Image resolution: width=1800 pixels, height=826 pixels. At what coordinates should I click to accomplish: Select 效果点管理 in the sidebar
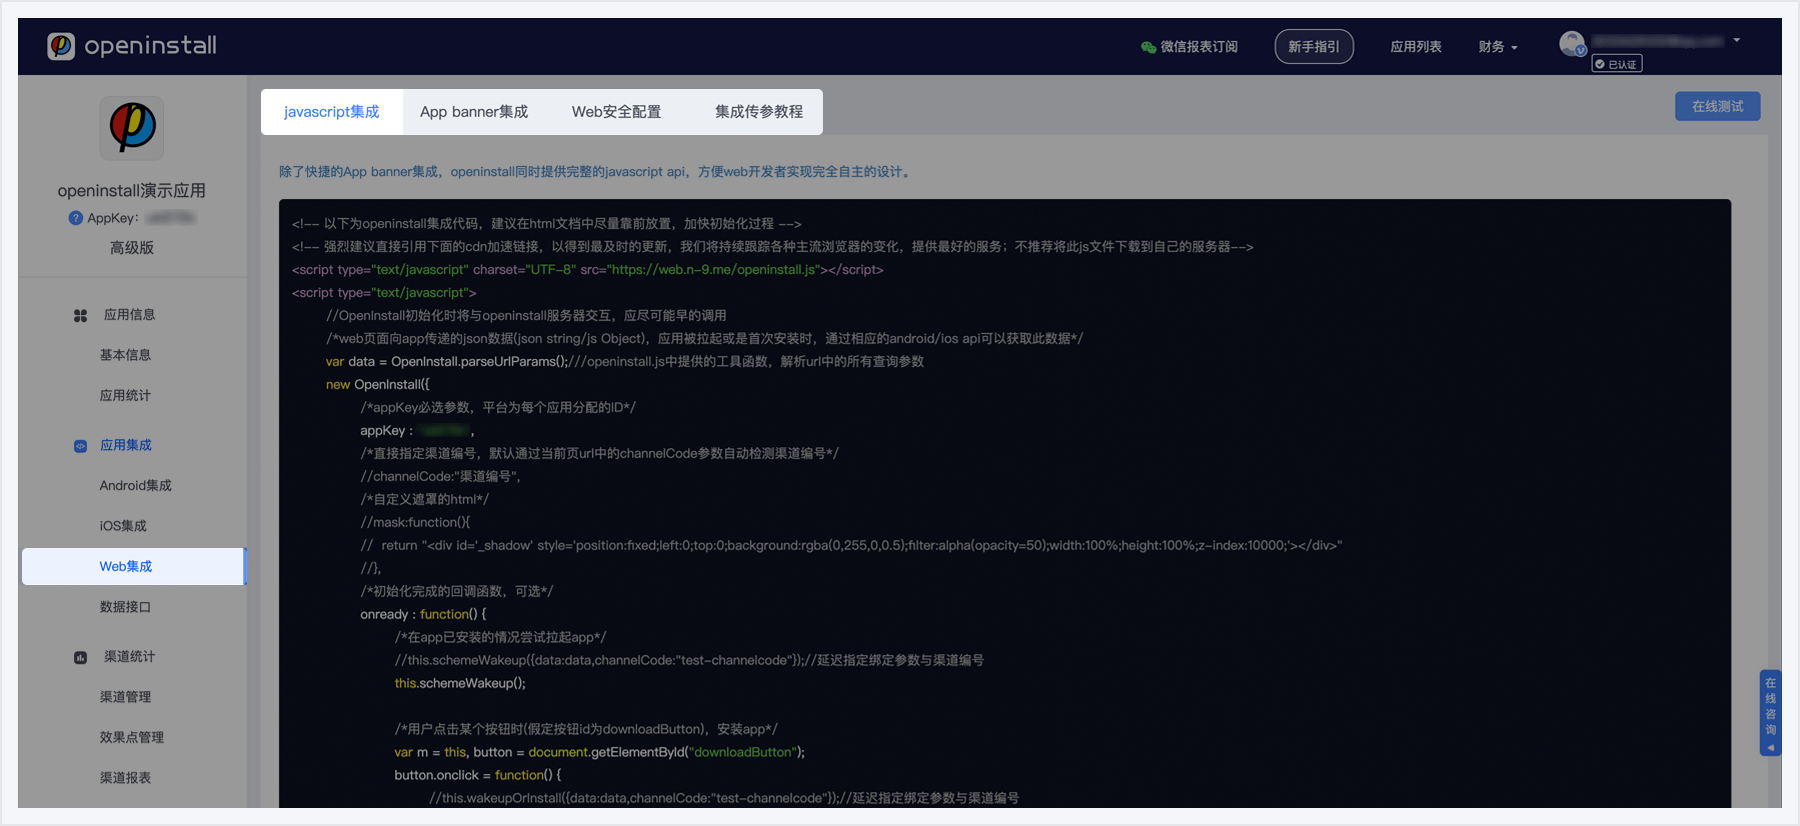131,738
